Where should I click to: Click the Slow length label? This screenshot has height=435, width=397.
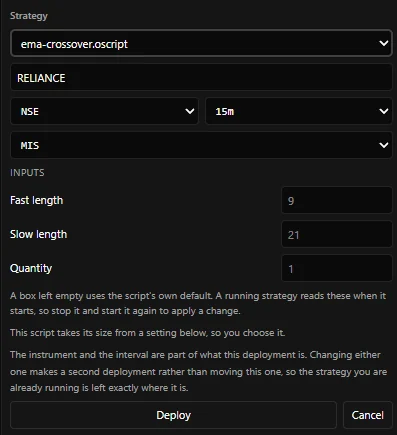tap(38, 234)
